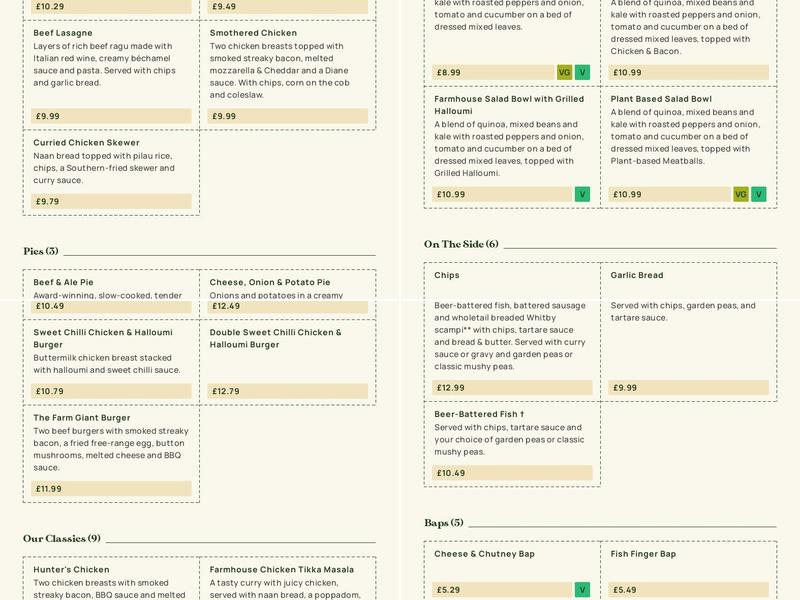Image resolution: width=800 pixels, height=600 pixels.
Task: Click the £11.99 price bar for Farm Giant Burger
Action: point(111,489)
